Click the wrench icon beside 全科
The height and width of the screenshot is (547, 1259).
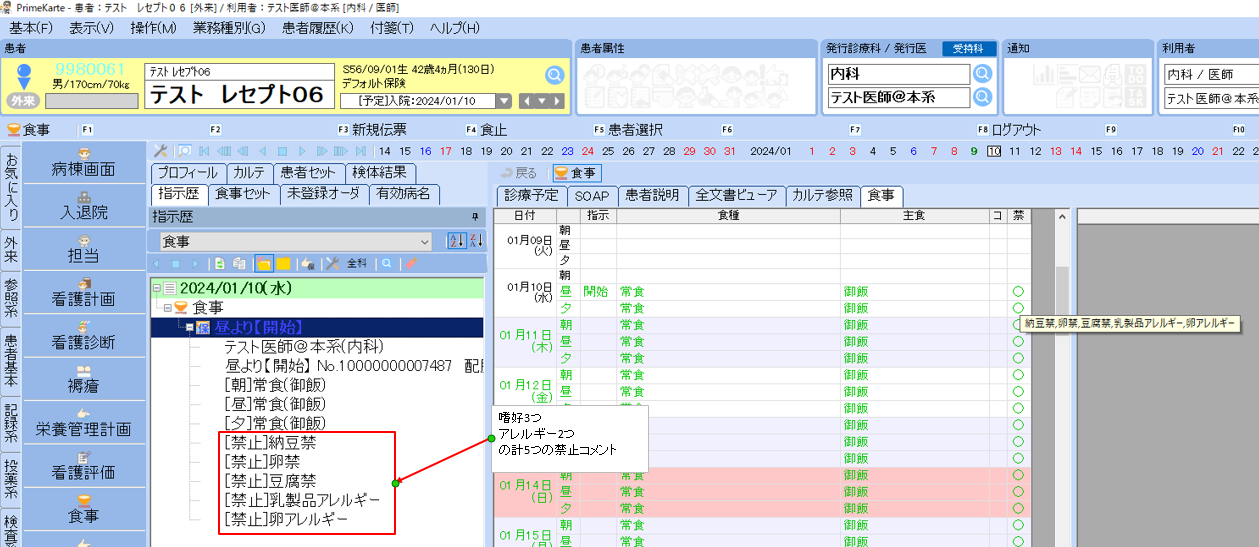(333, 264)
